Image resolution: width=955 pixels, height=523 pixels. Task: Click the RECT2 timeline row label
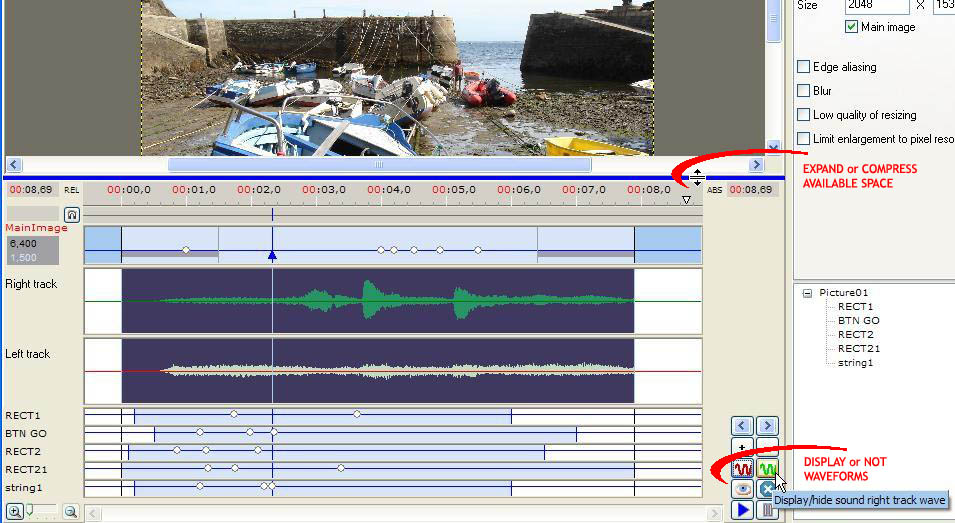coord(23,452)
